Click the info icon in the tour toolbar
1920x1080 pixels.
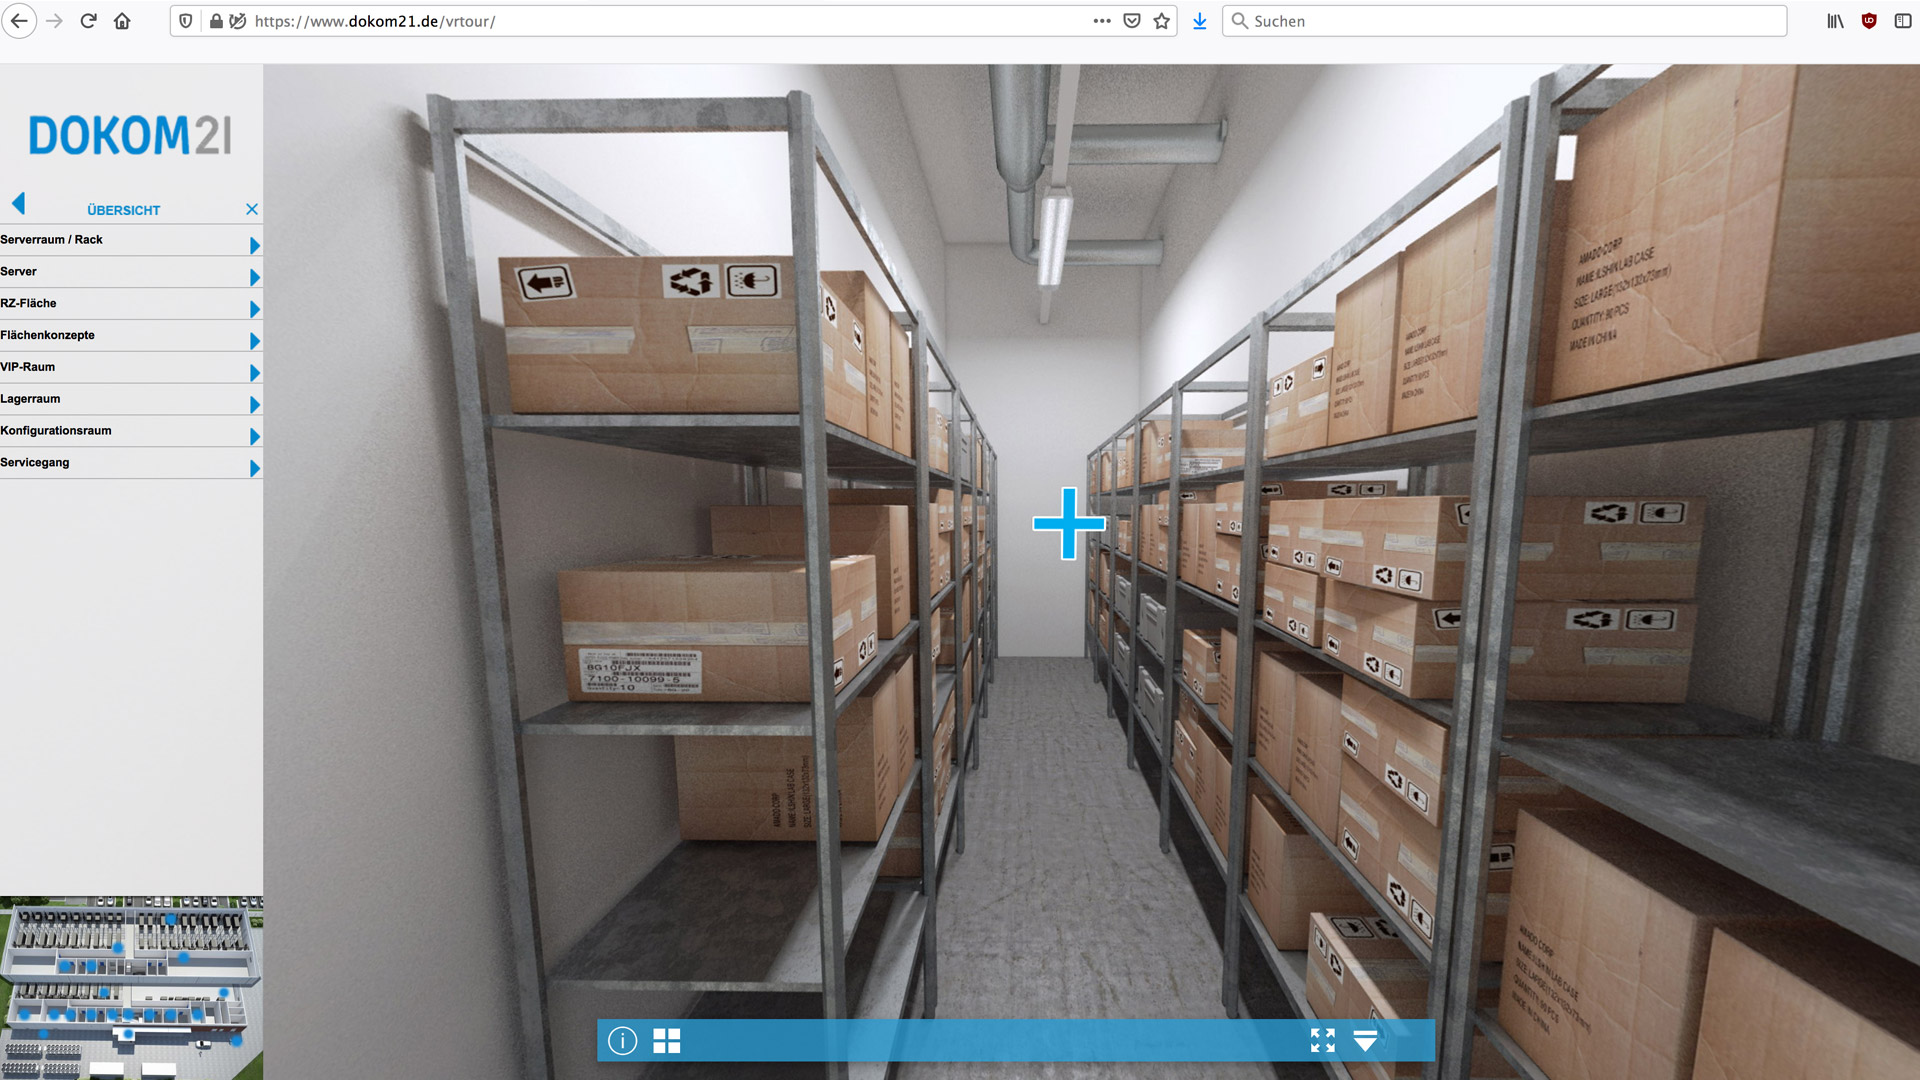[622, 1041]
